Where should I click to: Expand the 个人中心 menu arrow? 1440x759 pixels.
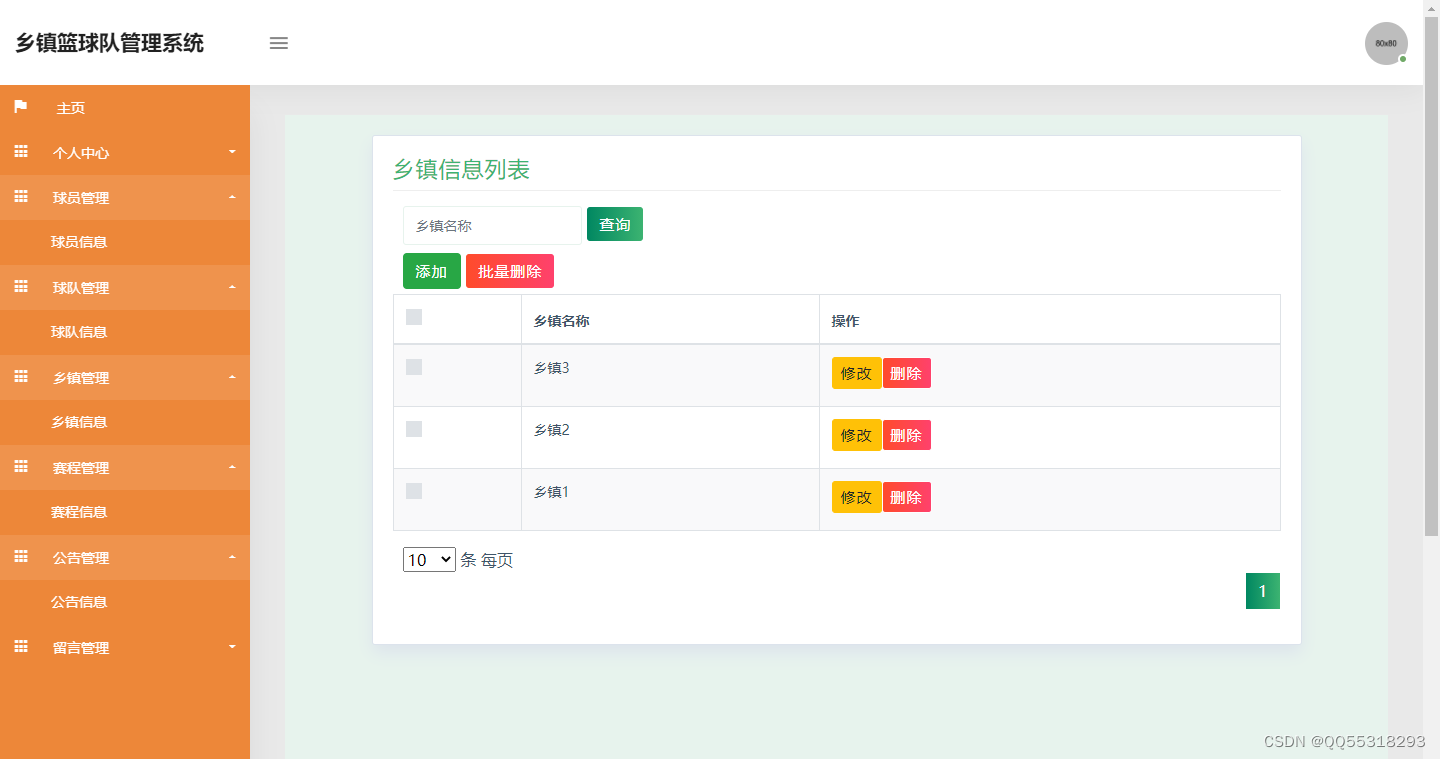pos(232,152)
